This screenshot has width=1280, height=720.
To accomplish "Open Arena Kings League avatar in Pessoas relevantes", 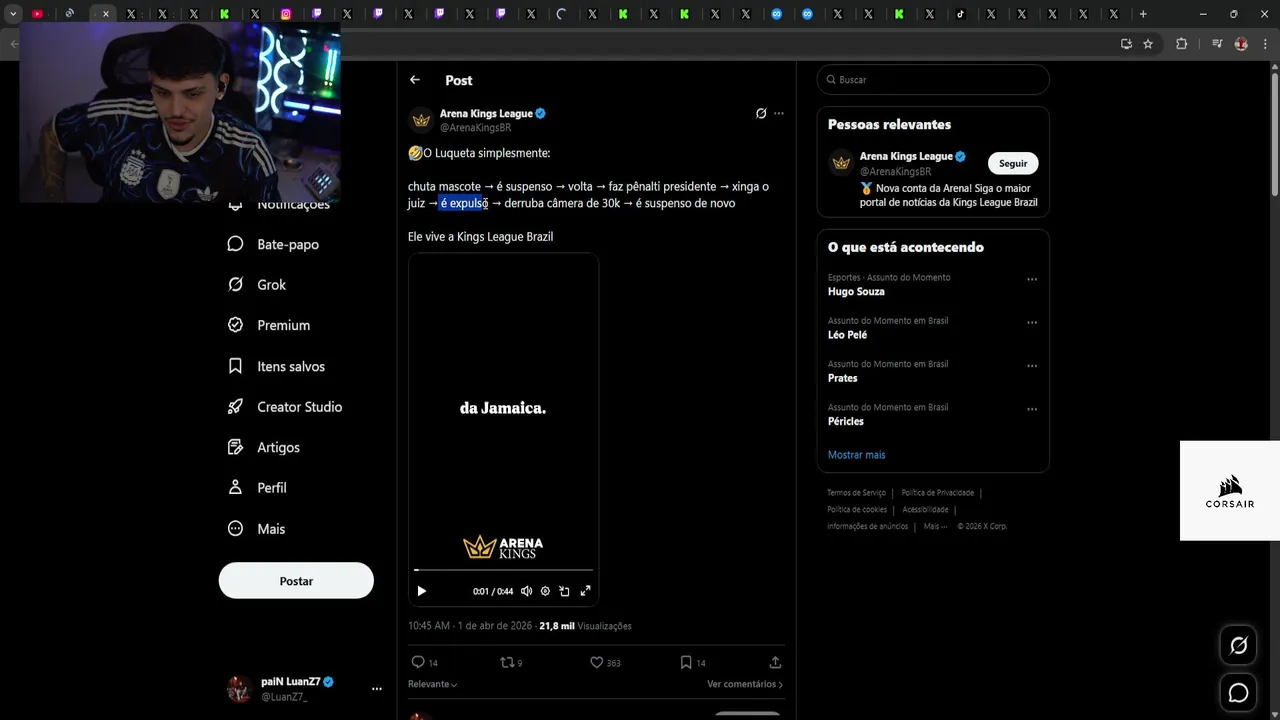I will click(x=842, y=163).
